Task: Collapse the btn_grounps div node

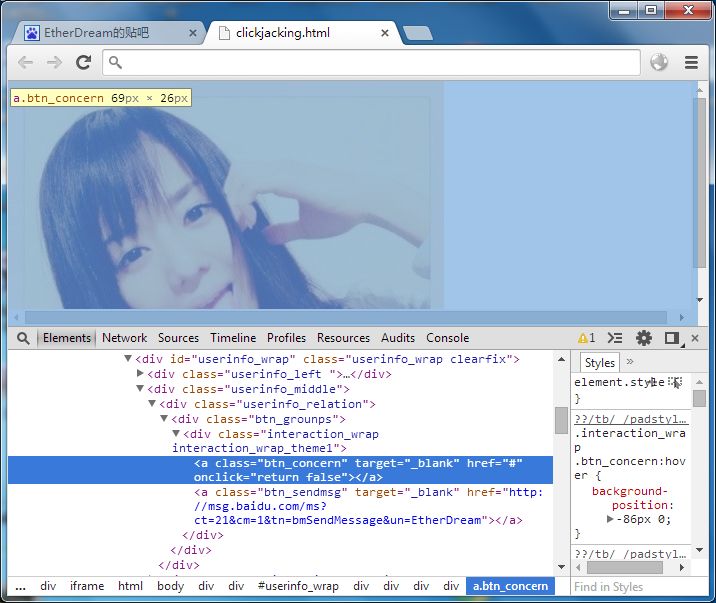Action: (x=164, y=419)
